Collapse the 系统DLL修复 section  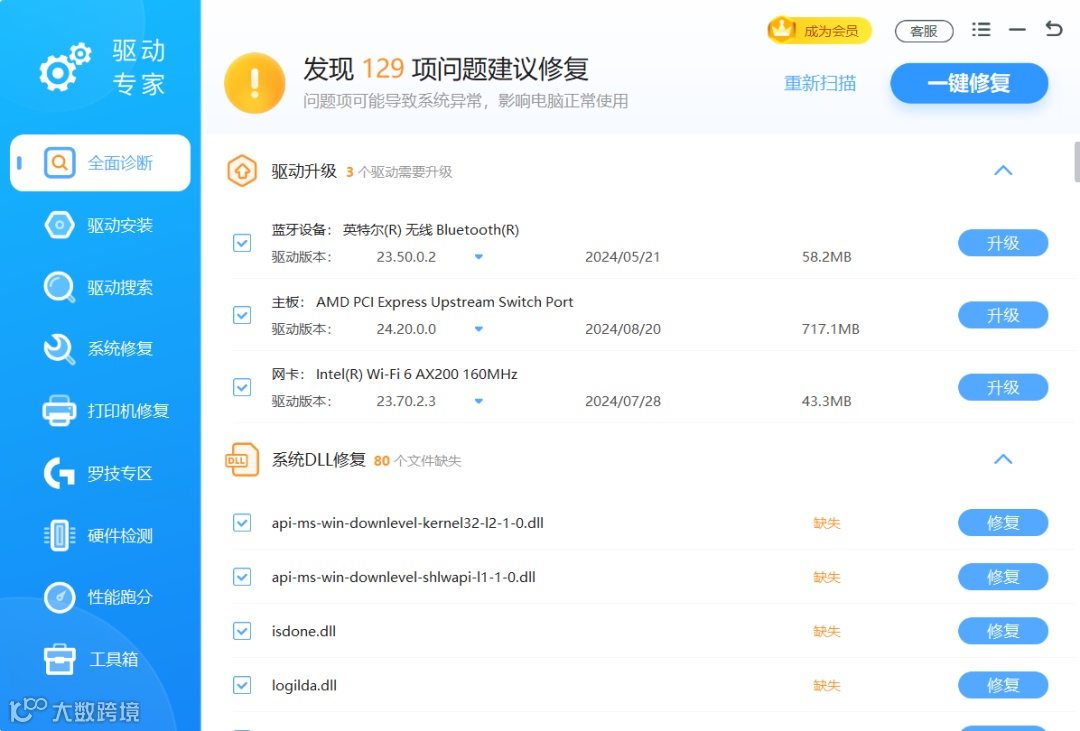pos(1003,459)
